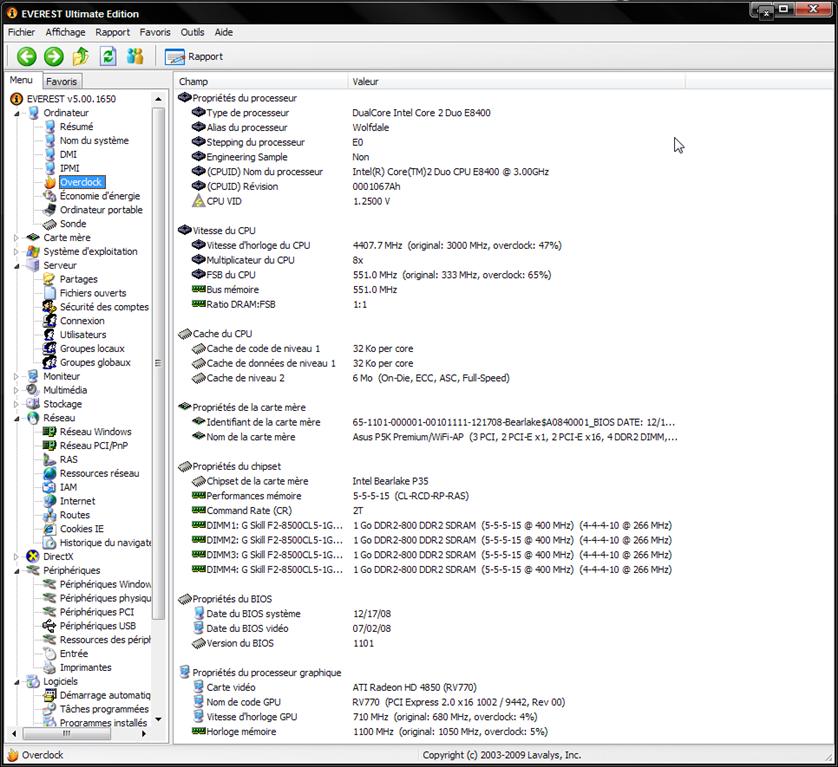Click the sidebar horizontal scroll right arrow
The width and height of the screenshot is (838, 767).
point(144,734)
